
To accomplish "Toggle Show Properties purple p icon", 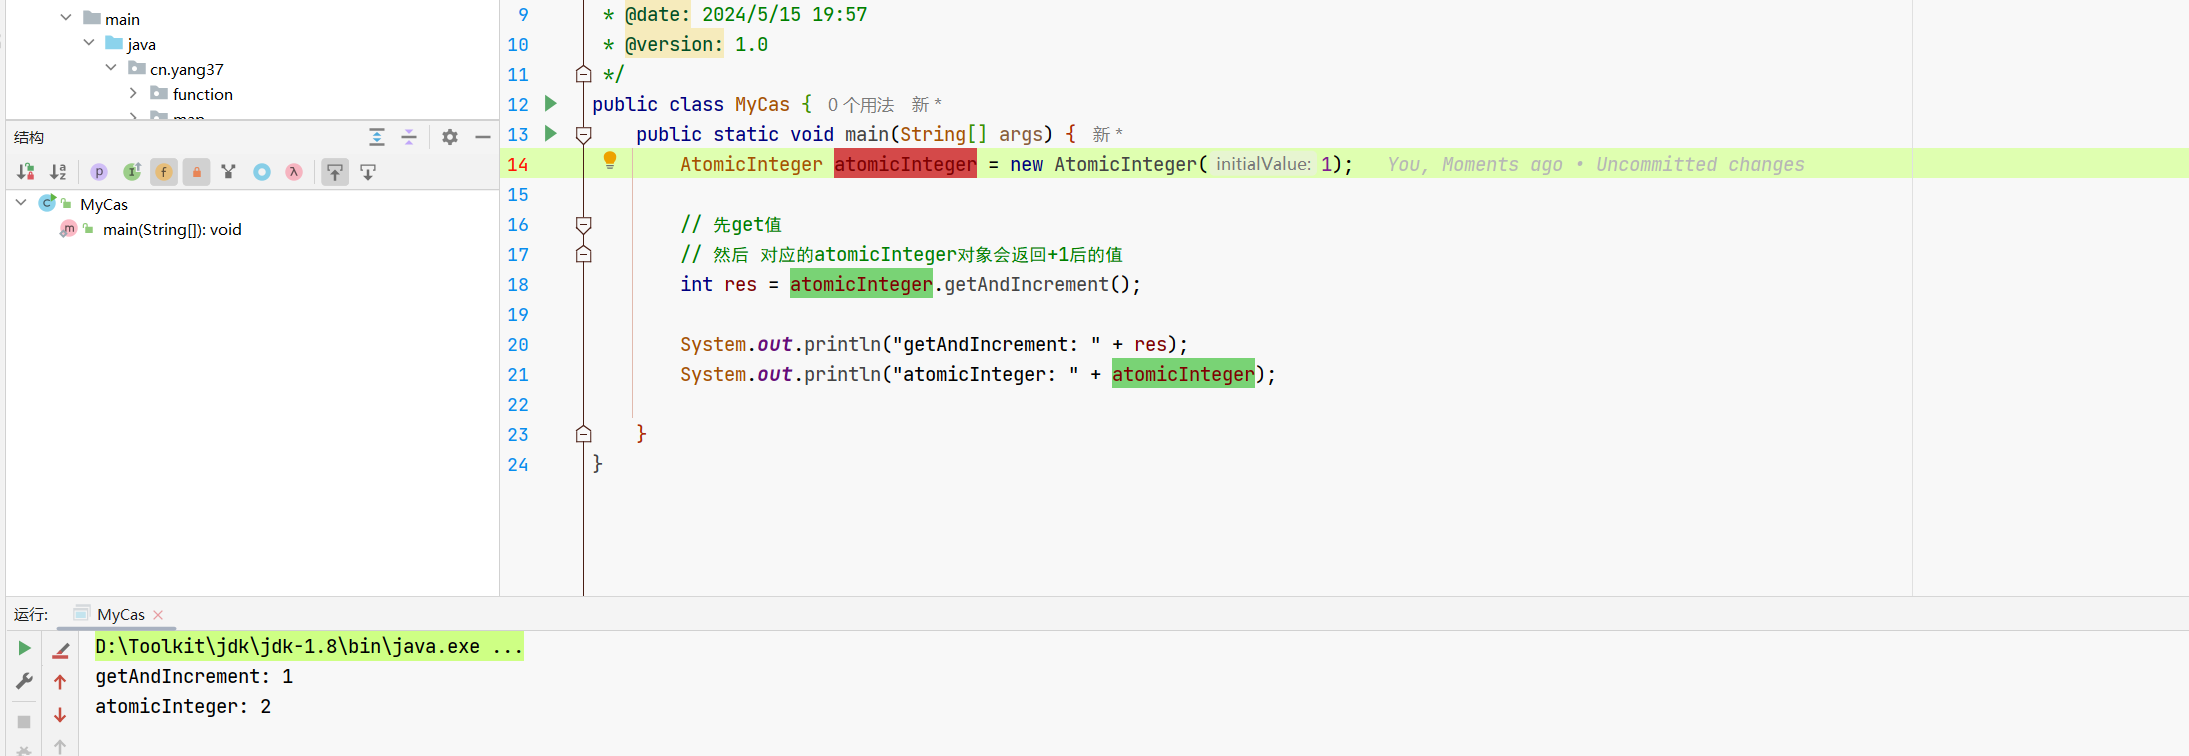I will pos(99,172).
